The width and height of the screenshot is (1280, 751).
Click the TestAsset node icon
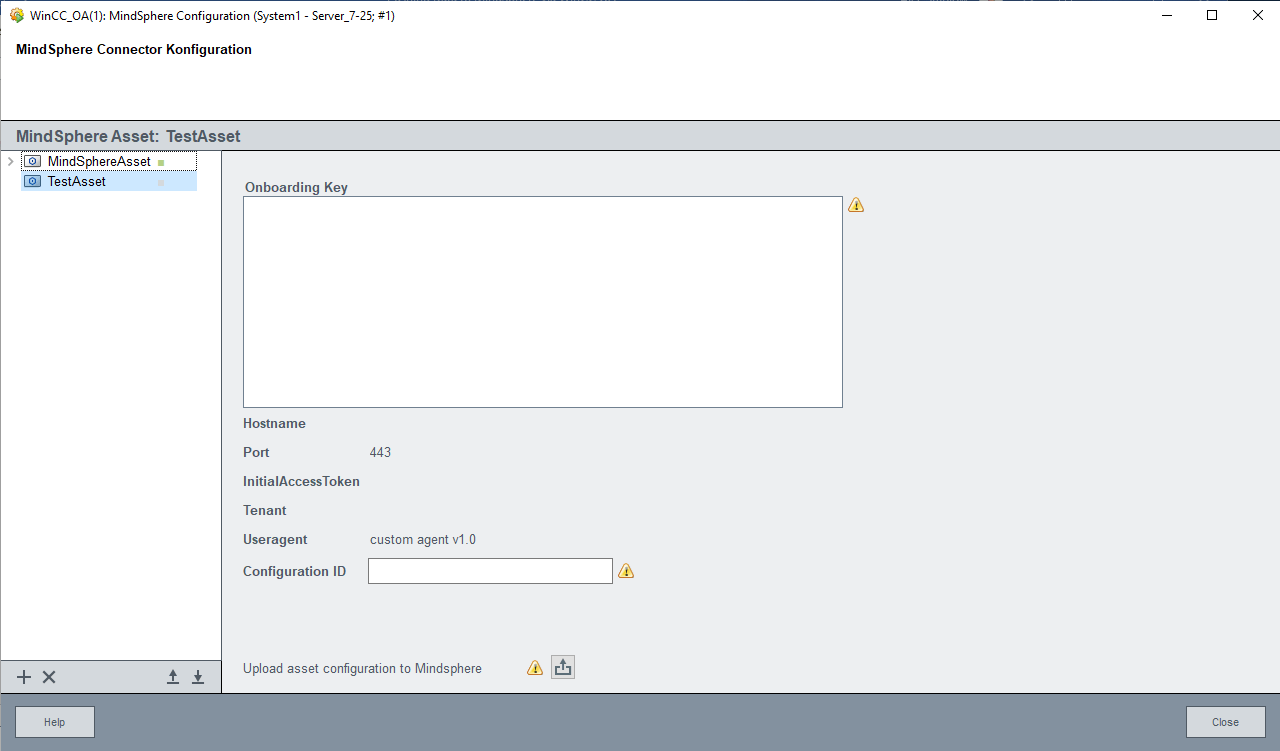tap(33, 181)
